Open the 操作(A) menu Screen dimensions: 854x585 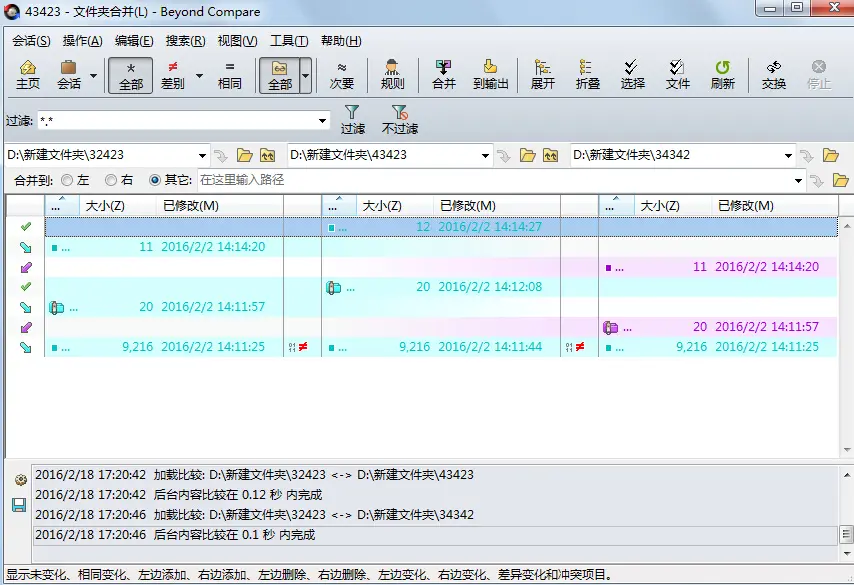[x=82, y=41]
